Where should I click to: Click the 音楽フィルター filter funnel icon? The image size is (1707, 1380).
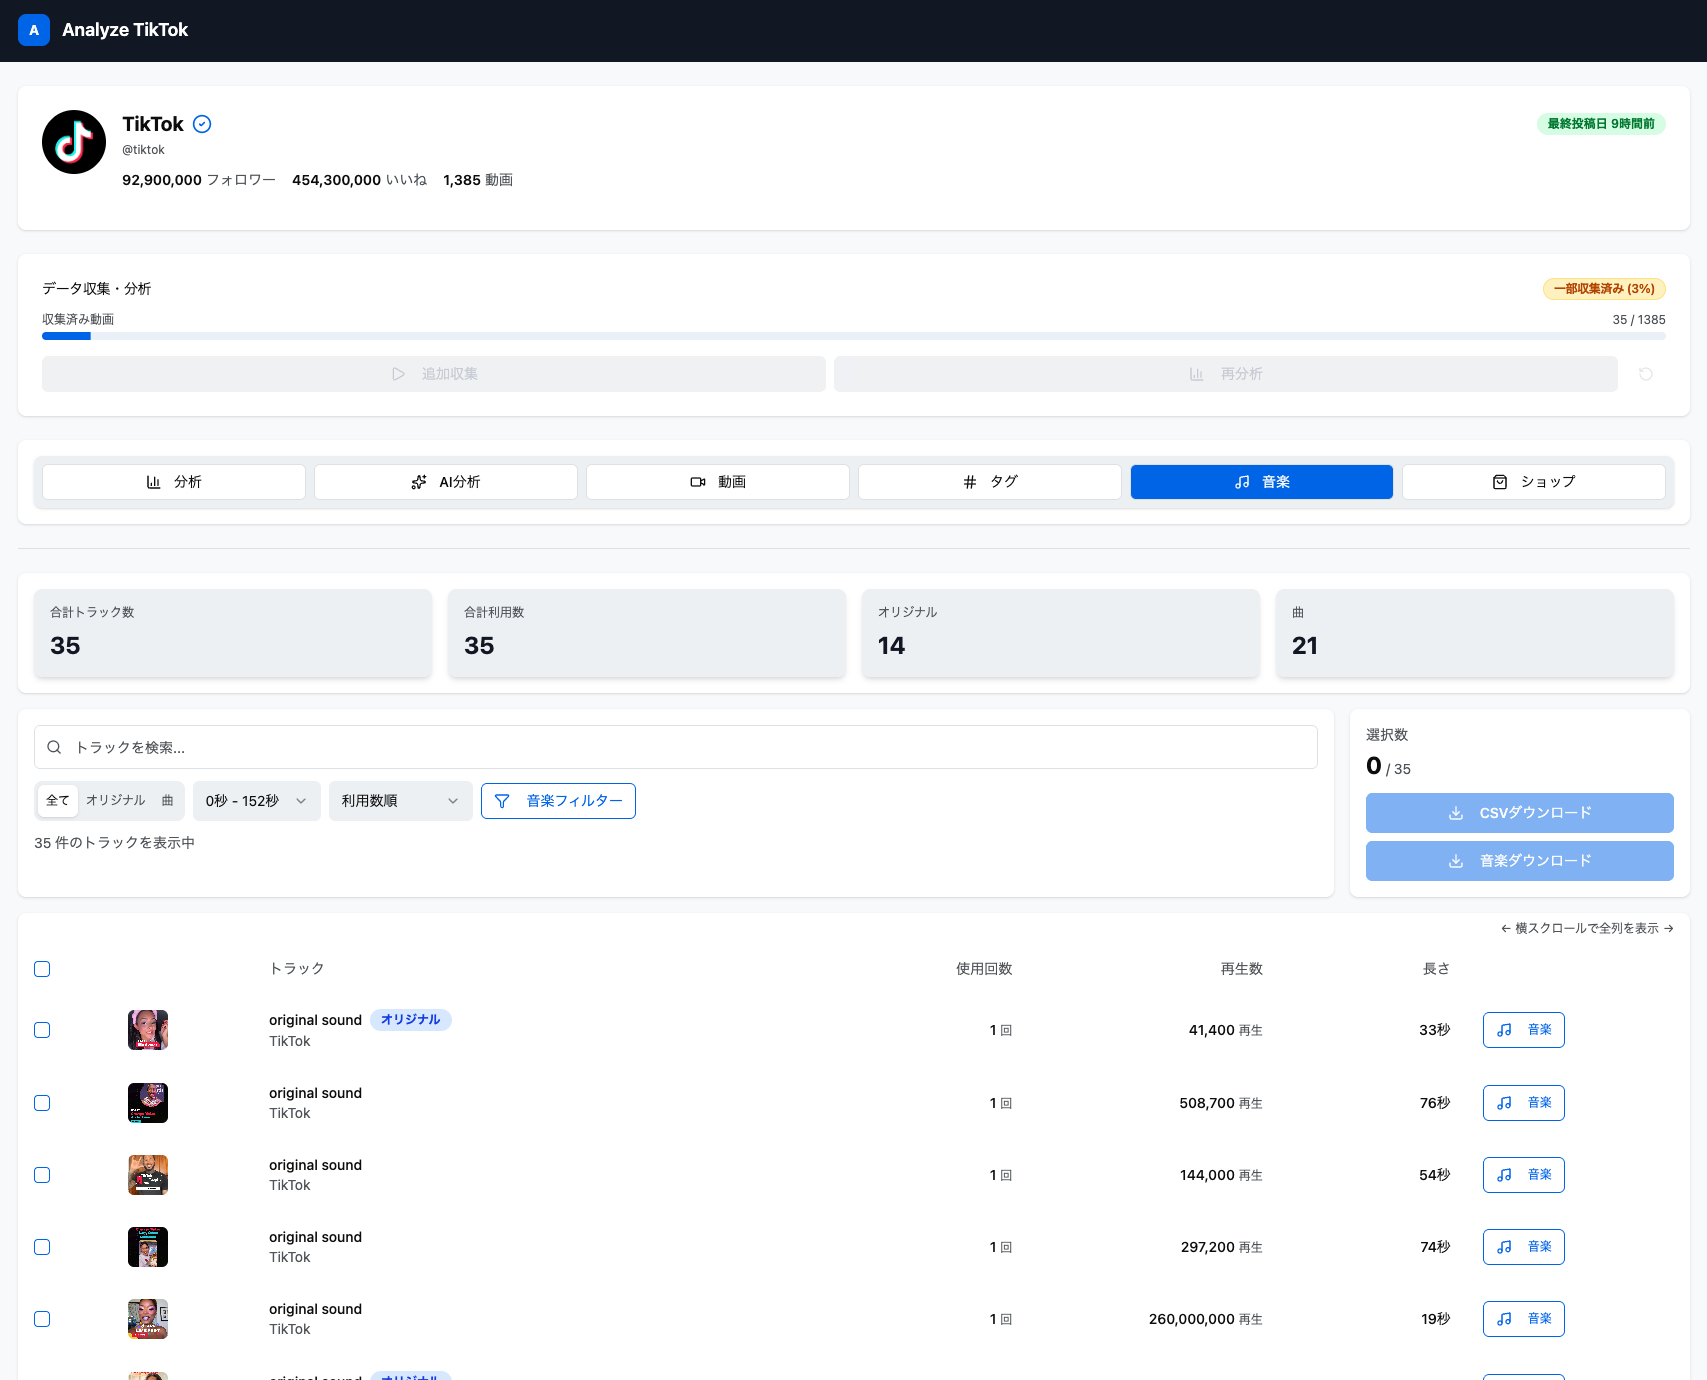click(503, 800)
